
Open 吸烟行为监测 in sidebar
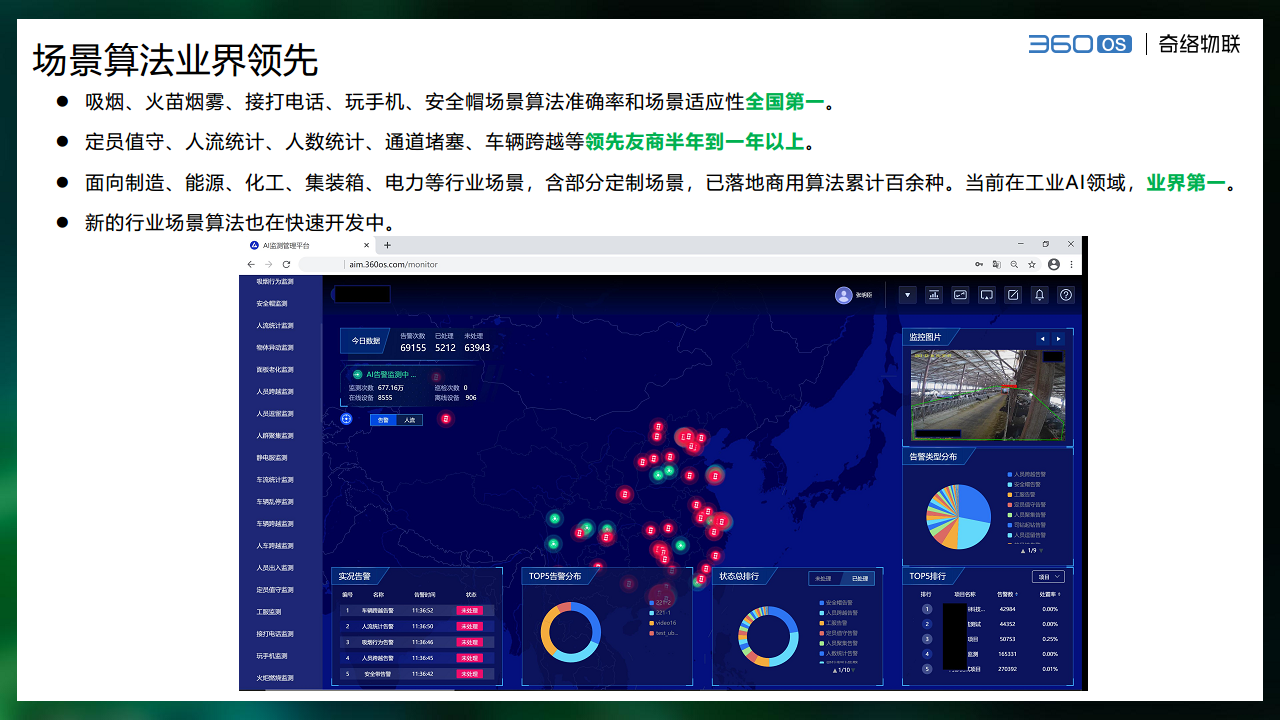pos(275,281)
